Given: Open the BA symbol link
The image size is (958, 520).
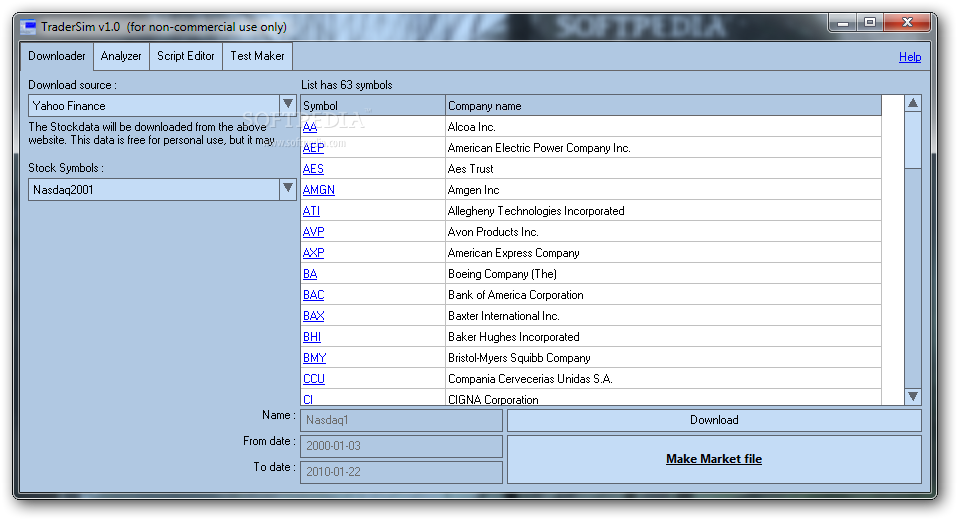Looking at the screenshot, I should click(x=310, y=274).
